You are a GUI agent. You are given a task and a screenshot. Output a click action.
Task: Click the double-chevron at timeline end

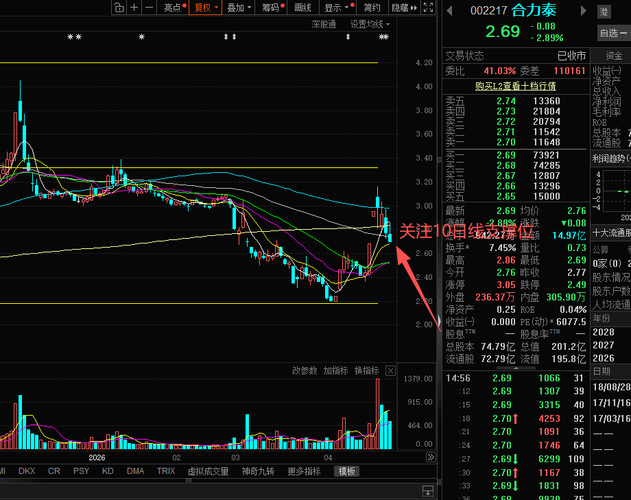tap(431, 457)
